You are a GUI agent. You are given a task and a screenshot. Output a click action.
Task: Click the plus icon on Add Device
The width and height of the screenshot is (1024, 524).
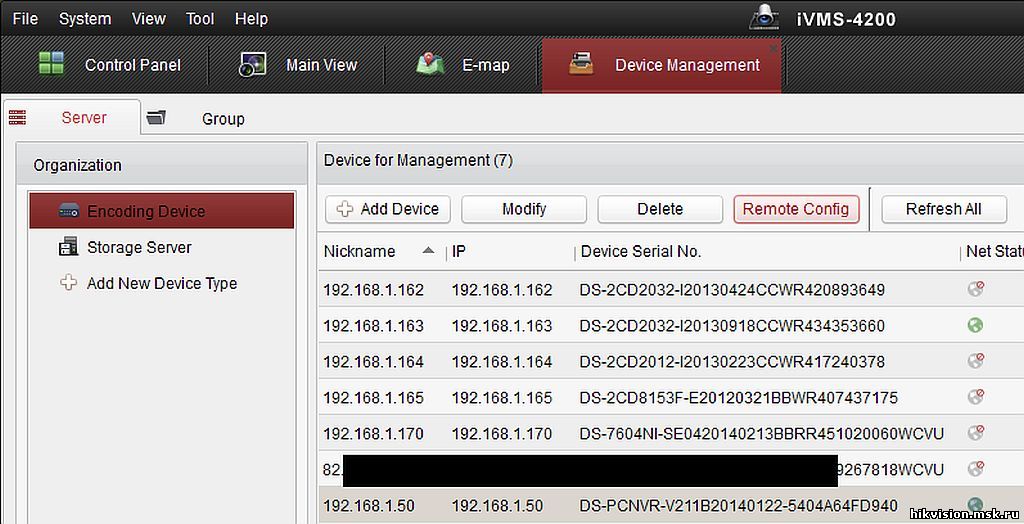345,209
